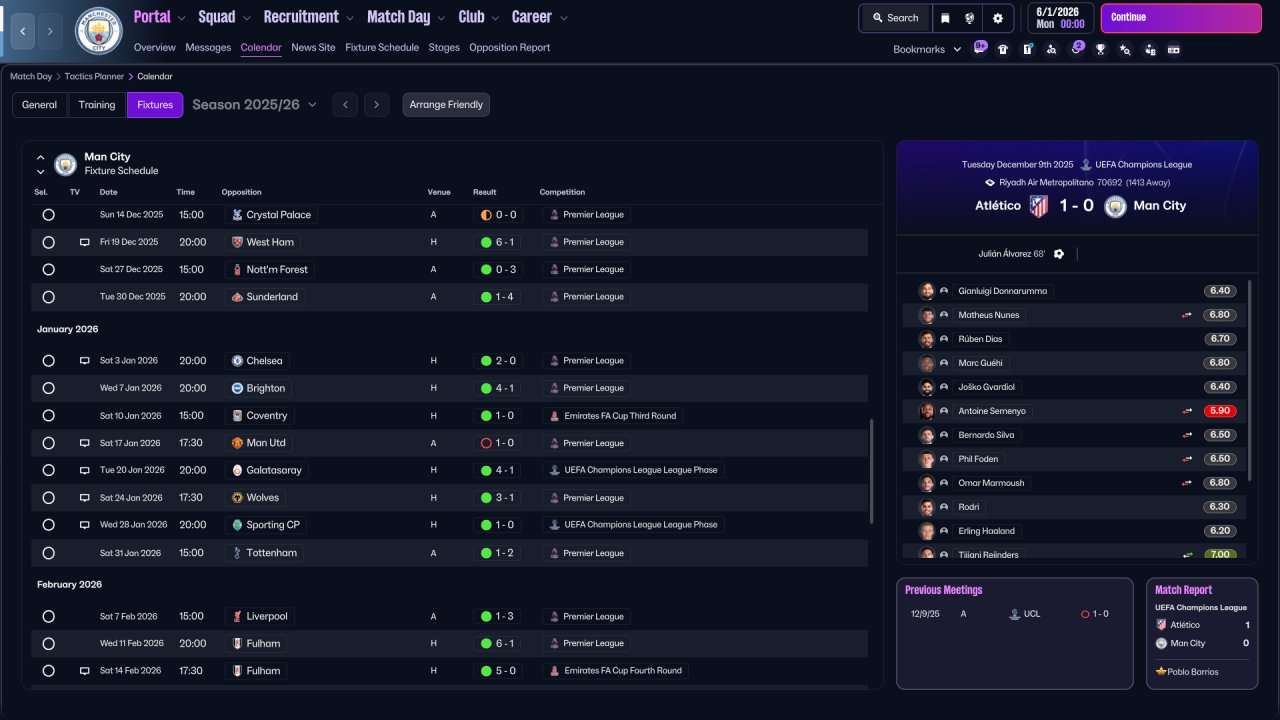The width and height of the screenshot is (1280, 720).
Task: Open the bookmark icon beside Search
Action: coord(945,18)
